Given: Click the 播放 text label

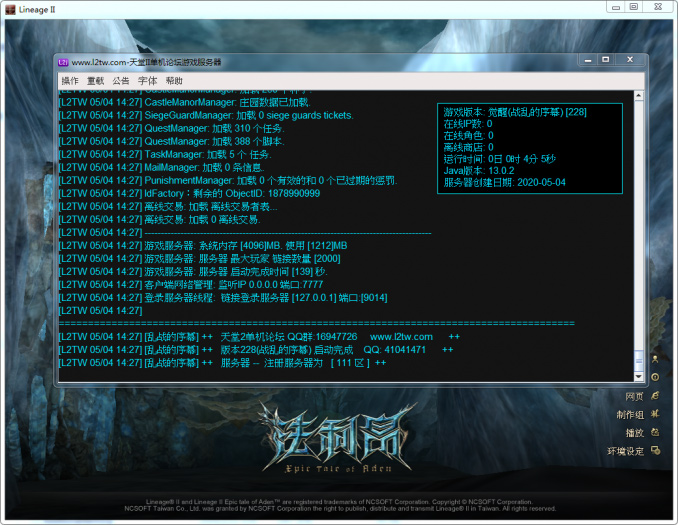Looking at the screenshot, I should coord(634,432).
